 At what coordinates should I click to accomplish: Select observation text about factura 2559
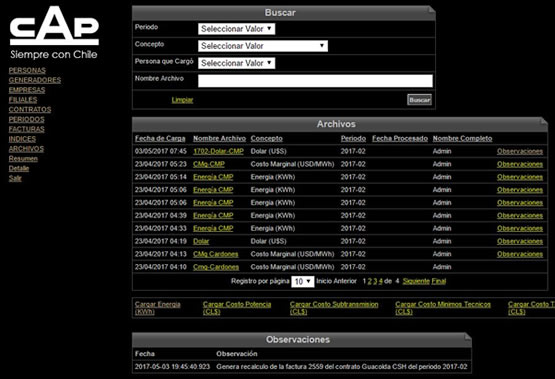point(342,367)
